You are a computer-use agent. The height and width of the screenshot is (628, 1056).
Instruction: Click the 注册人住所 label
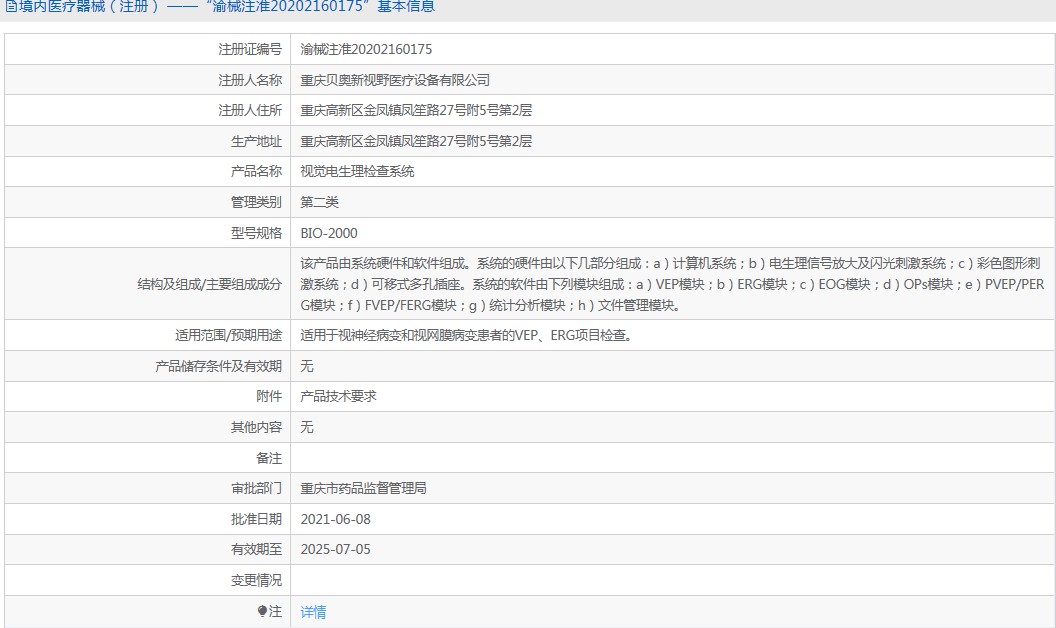(x=250, y=111)
